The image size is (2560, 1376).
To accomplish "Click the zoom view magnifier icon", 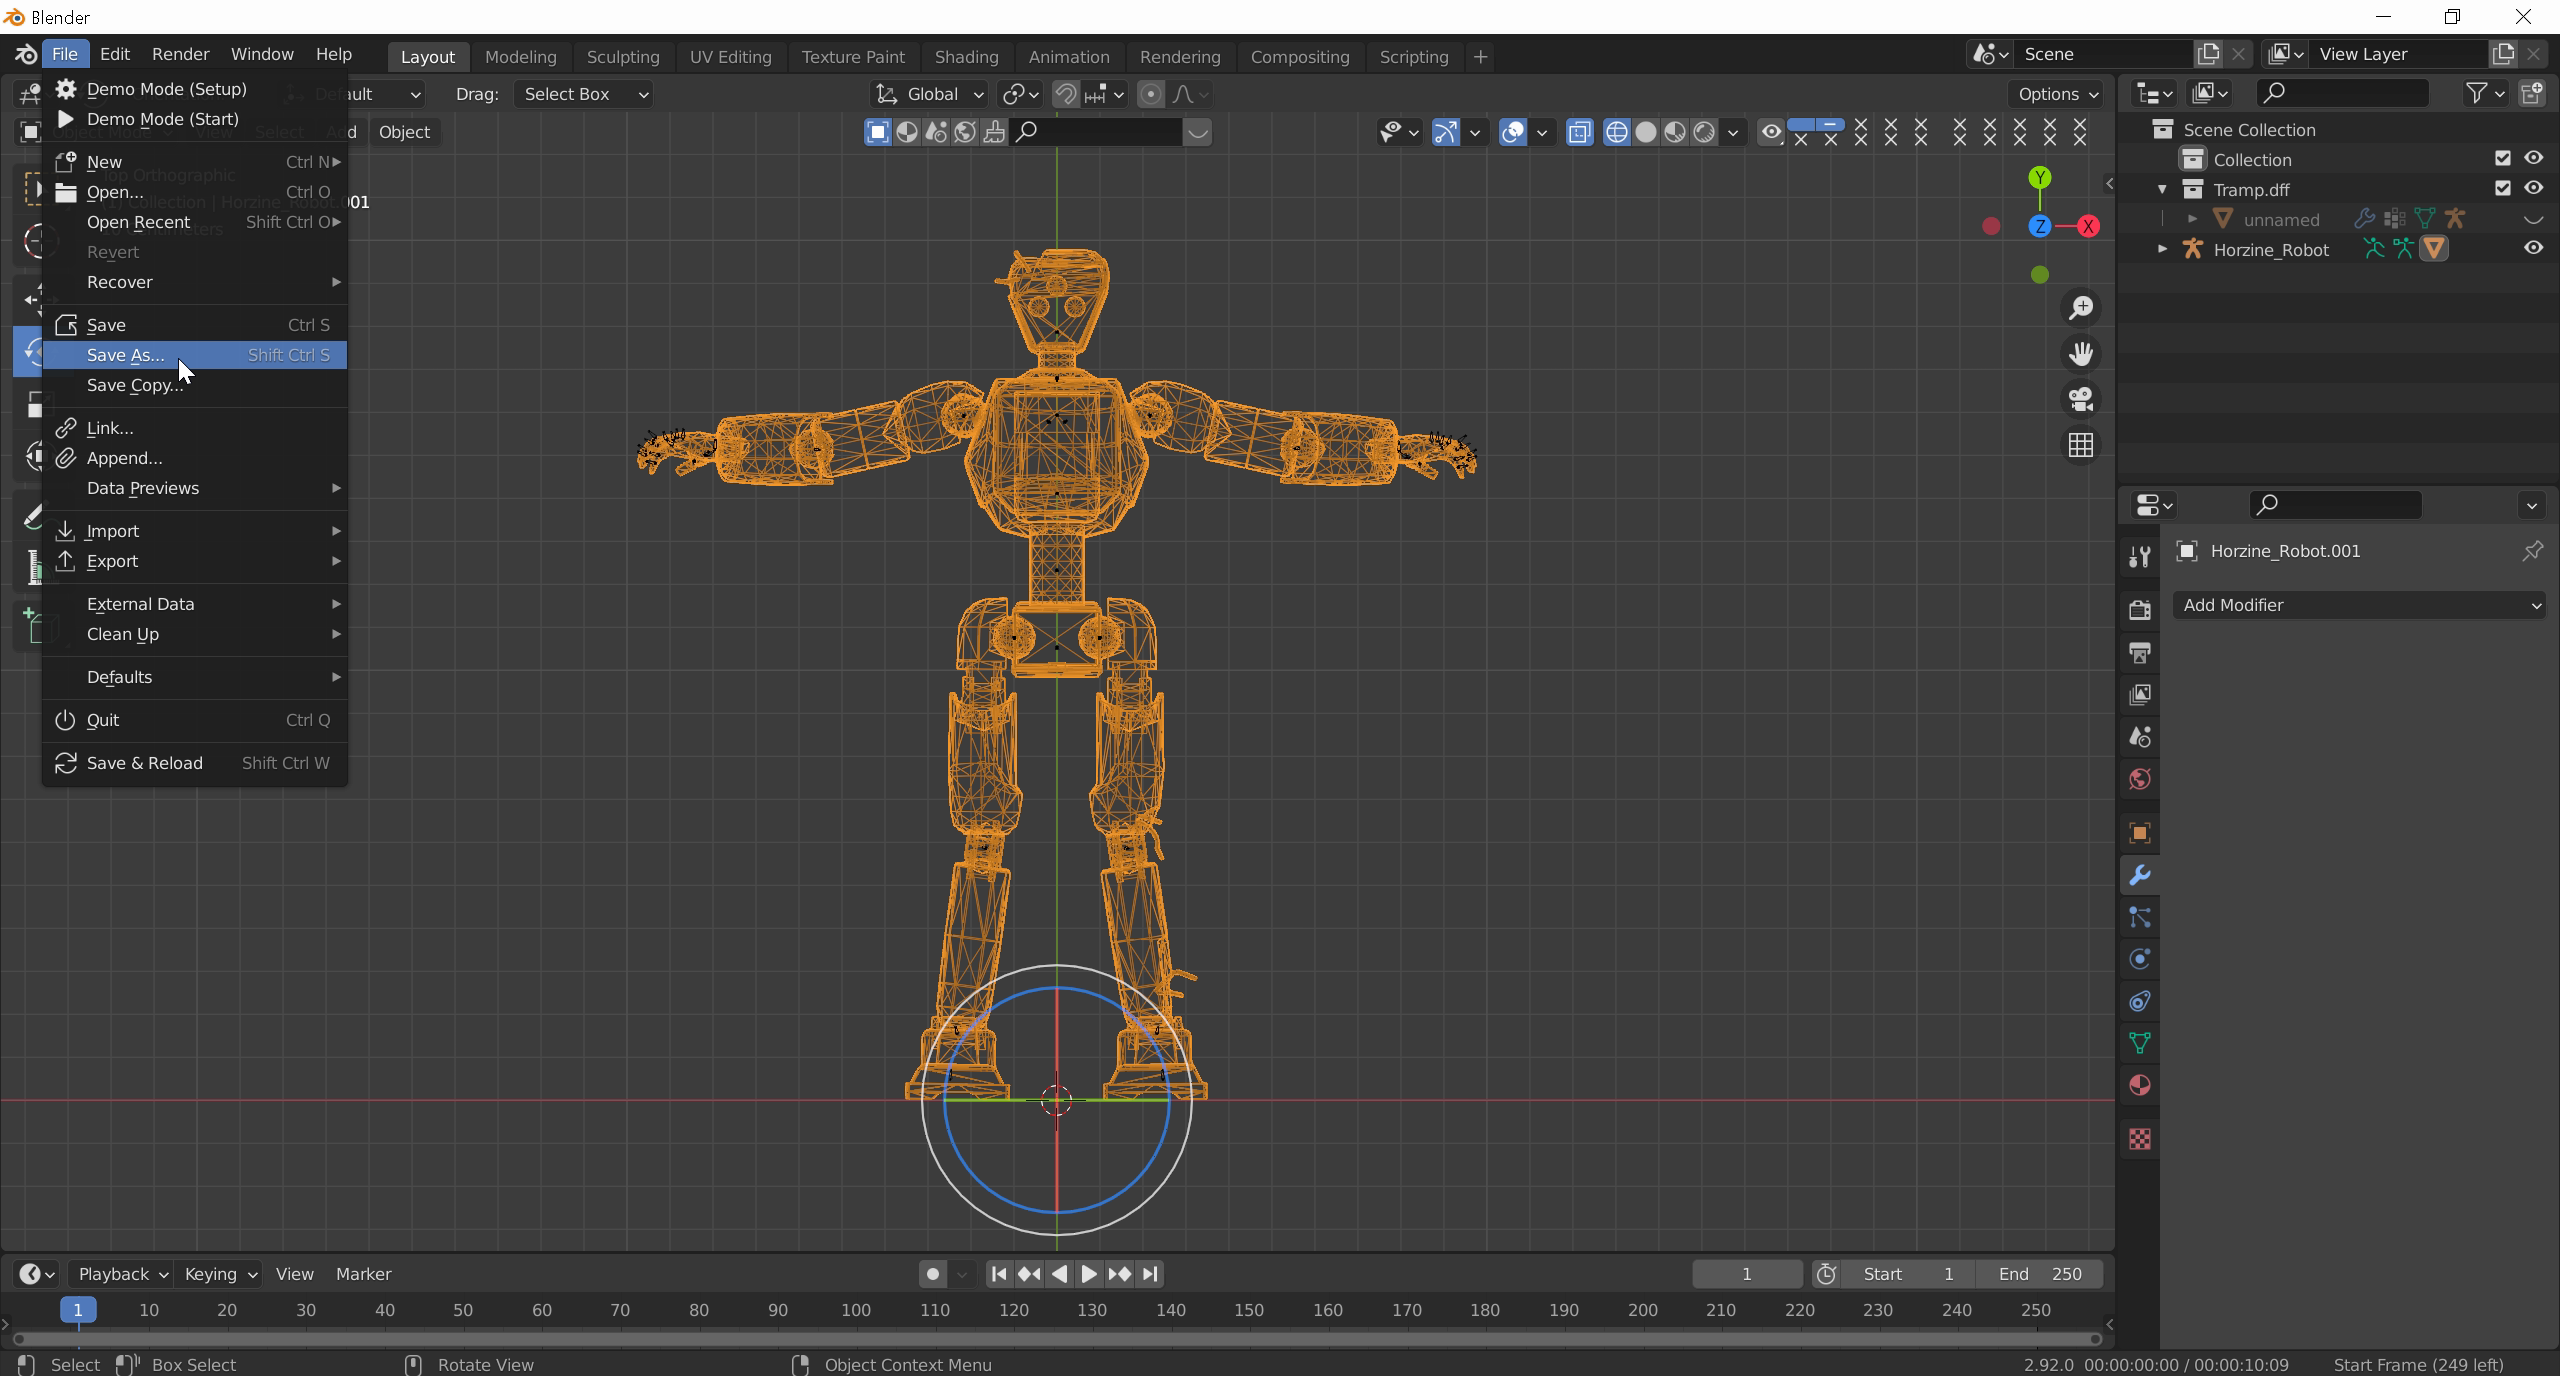I will pos(2081,308).
